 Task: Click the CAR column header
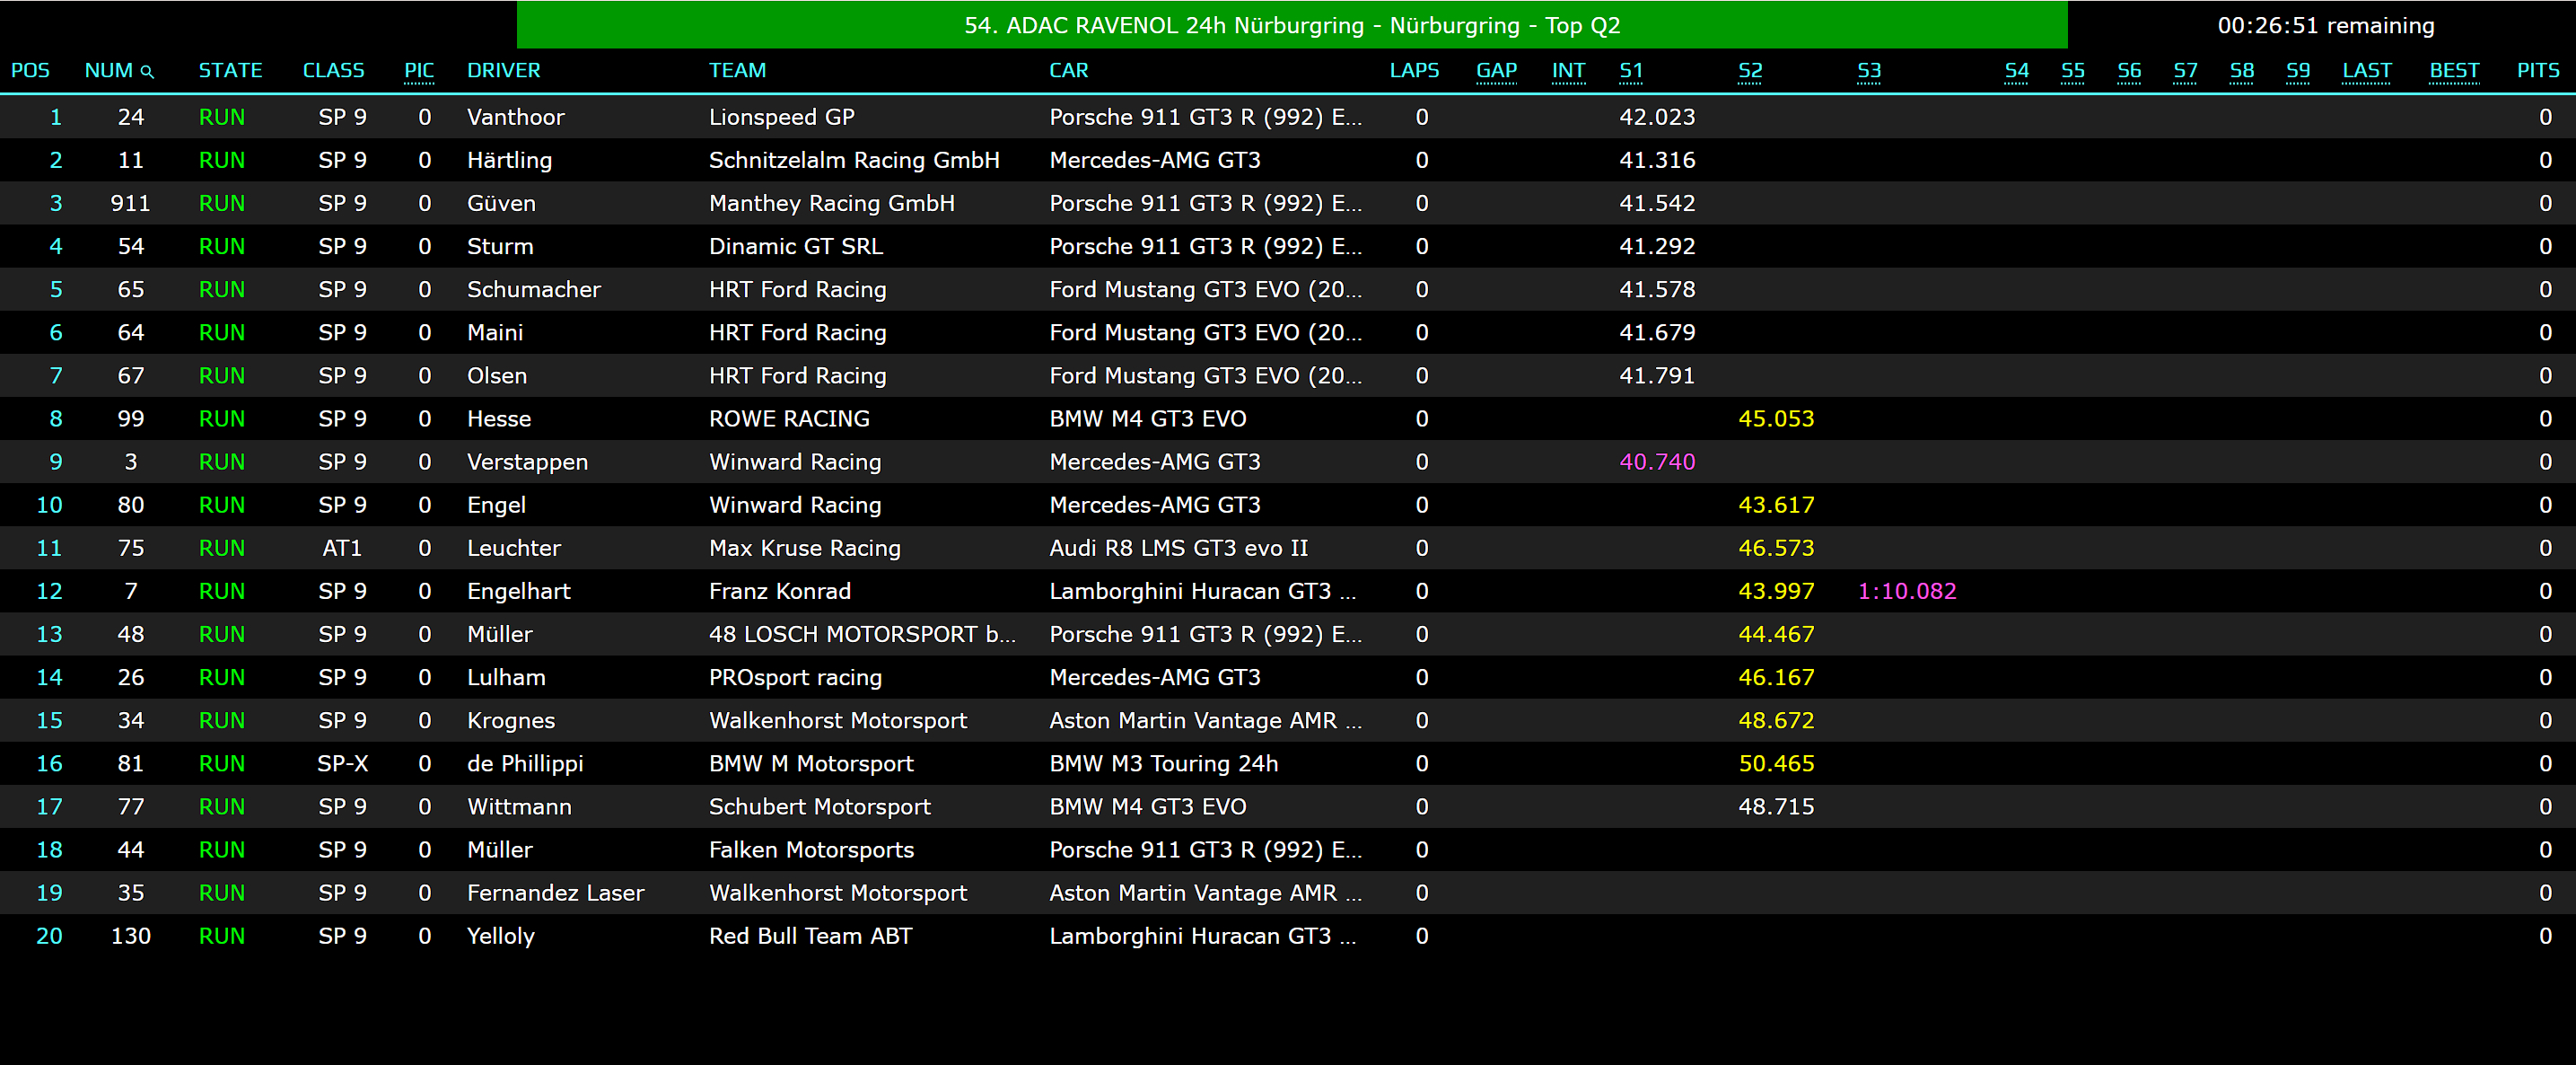click(1068, 71)
